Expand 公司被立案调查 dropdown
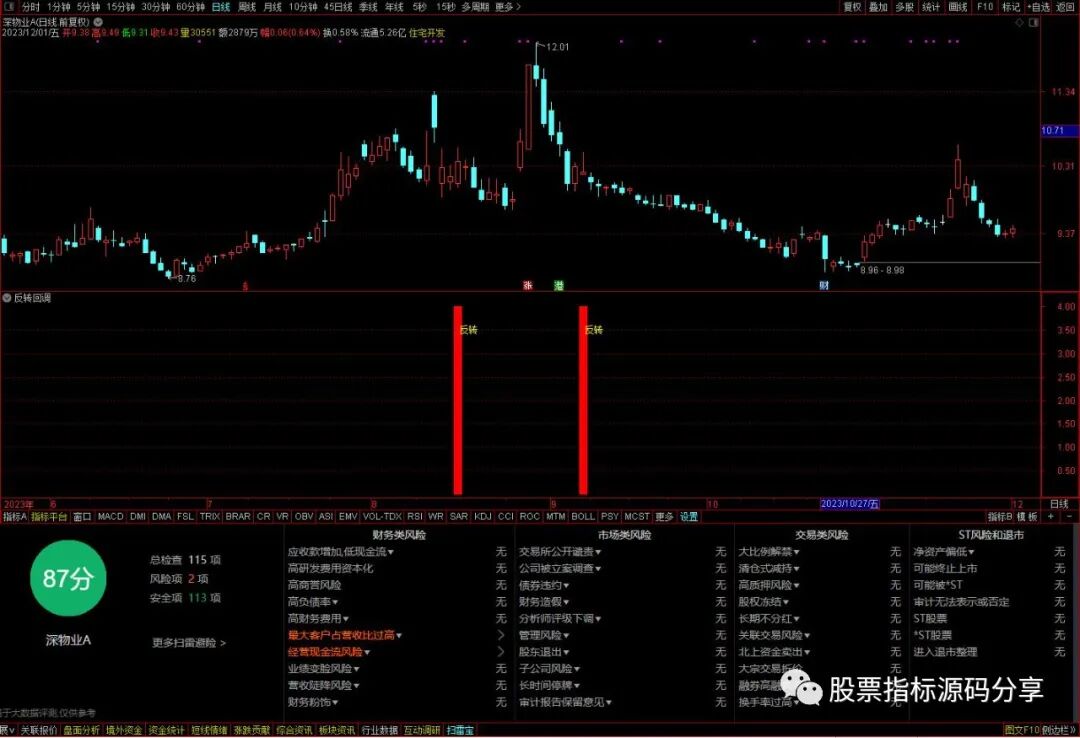Screen dimensions: 1080x738 pos(560,568)
